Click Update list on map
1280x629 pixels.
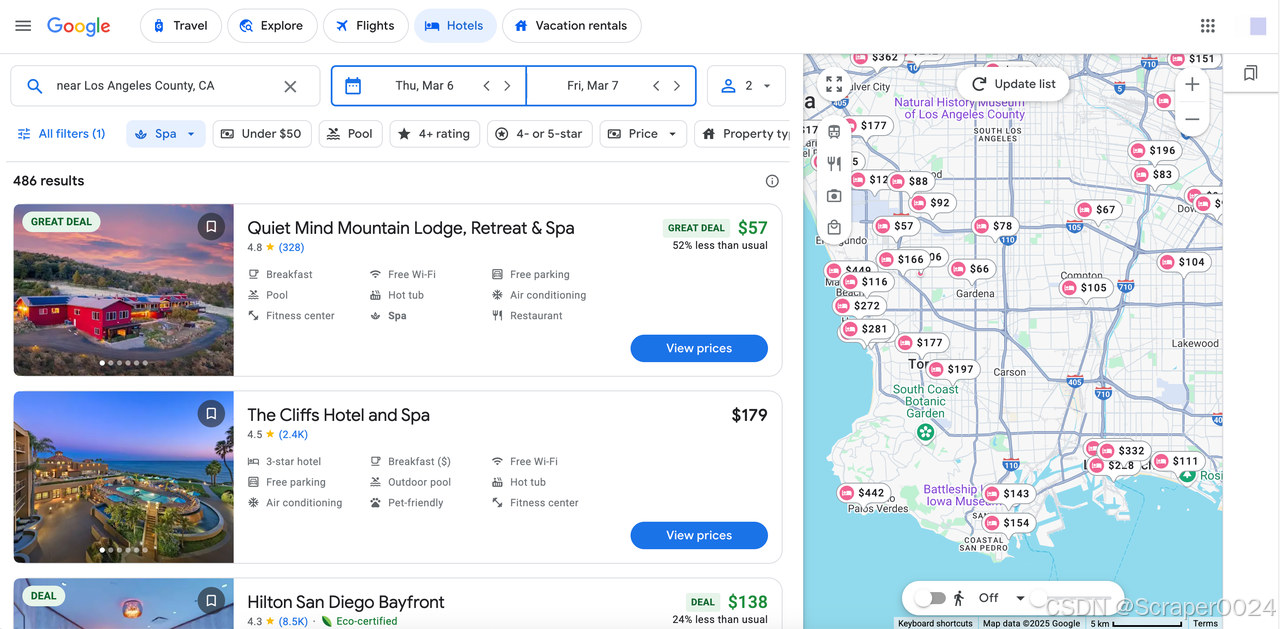click(1013, 84)
